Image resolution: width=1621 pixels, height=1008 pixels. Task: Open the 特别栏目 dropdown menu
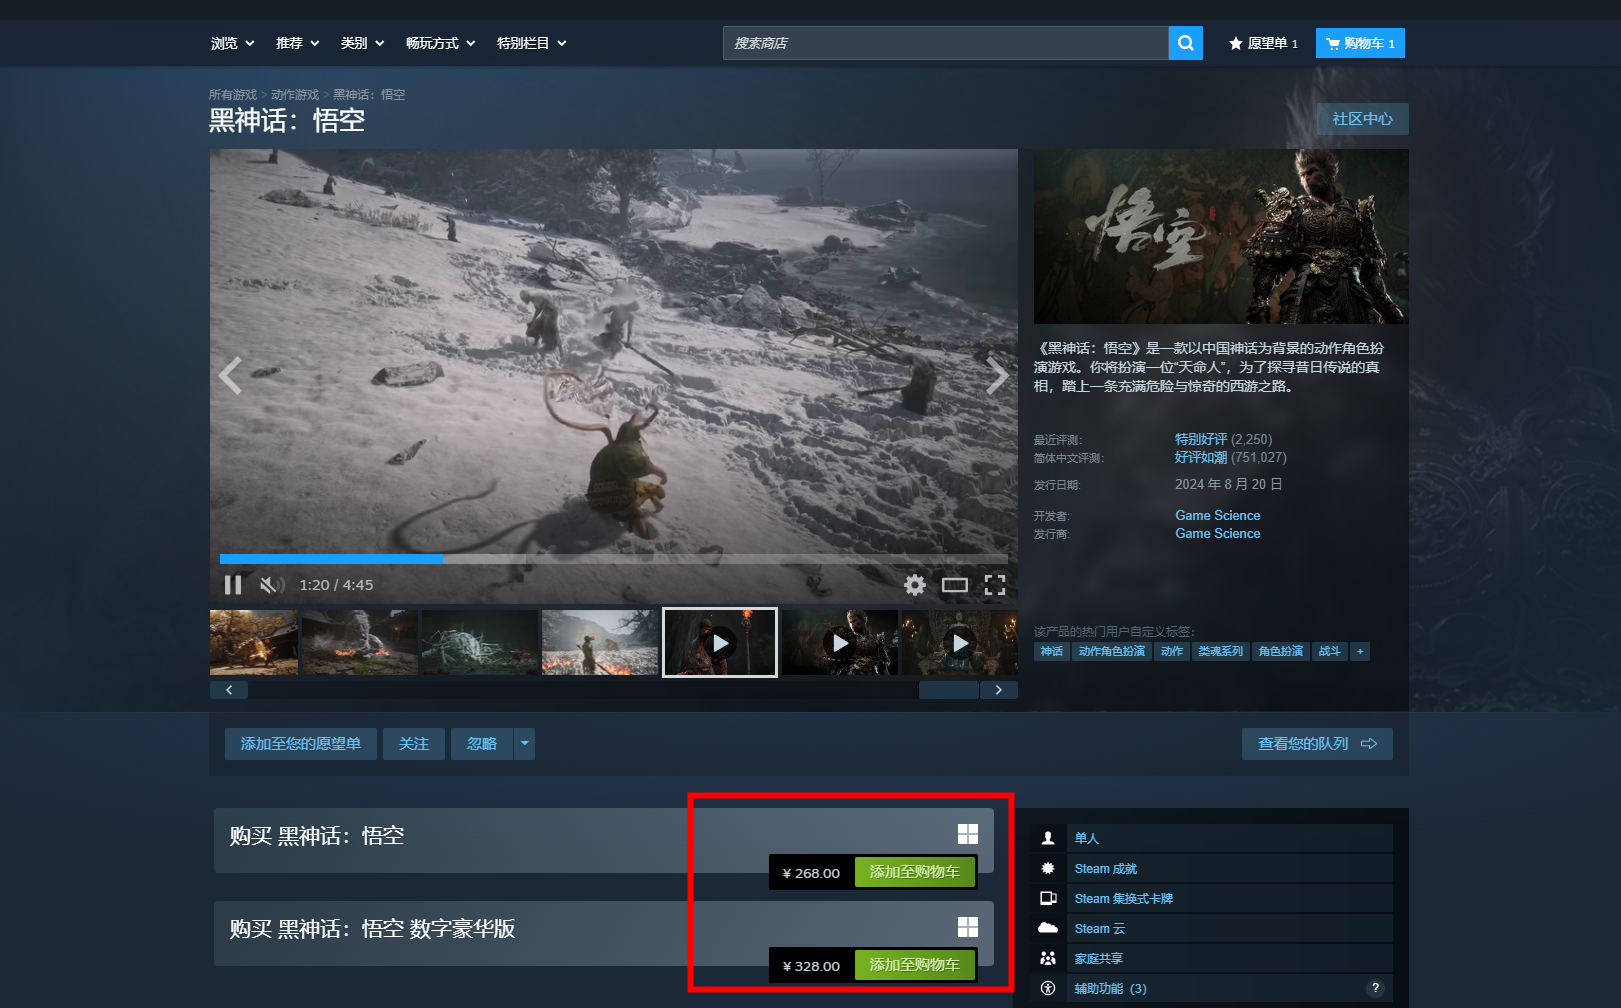point(532,43)
